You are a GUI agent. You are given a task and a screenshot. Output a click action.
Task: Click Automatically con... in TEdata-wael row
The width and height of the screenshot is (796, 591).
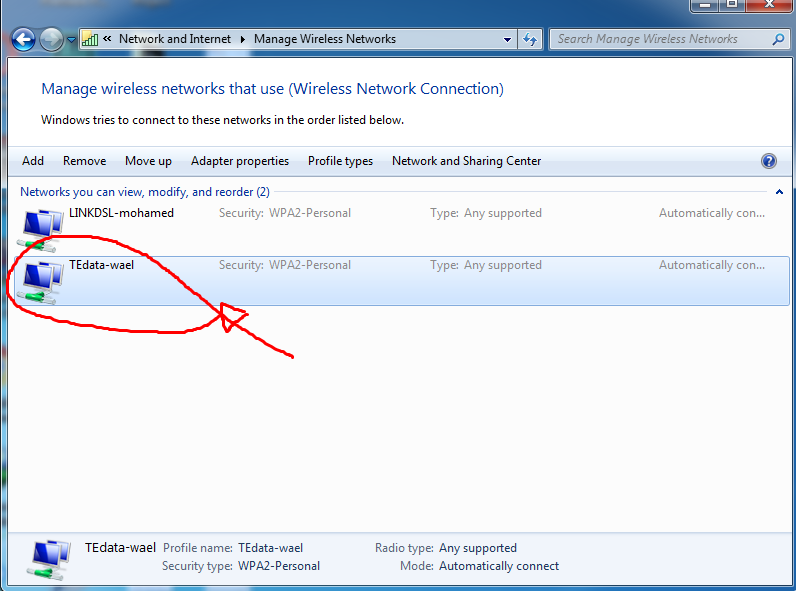[x=712, y=265]
